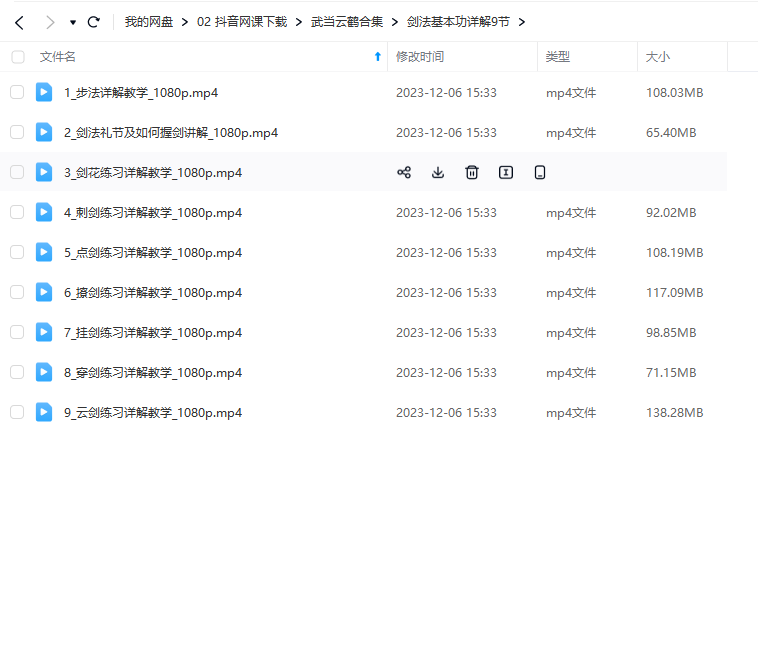758x657 pixels.
Task: Check the box for 6_撩剑练习详解教学 file
Action: click(x=17, y=292)
